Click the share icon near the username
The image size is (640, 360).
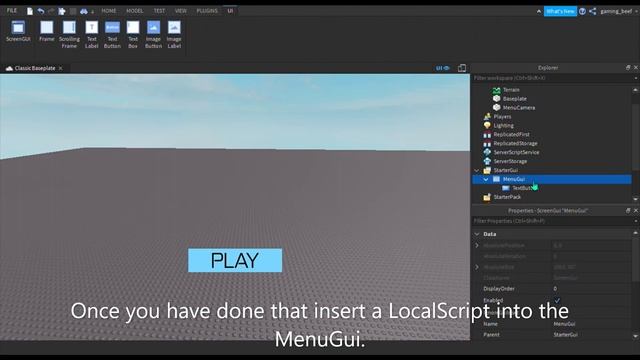pos(593,11)
